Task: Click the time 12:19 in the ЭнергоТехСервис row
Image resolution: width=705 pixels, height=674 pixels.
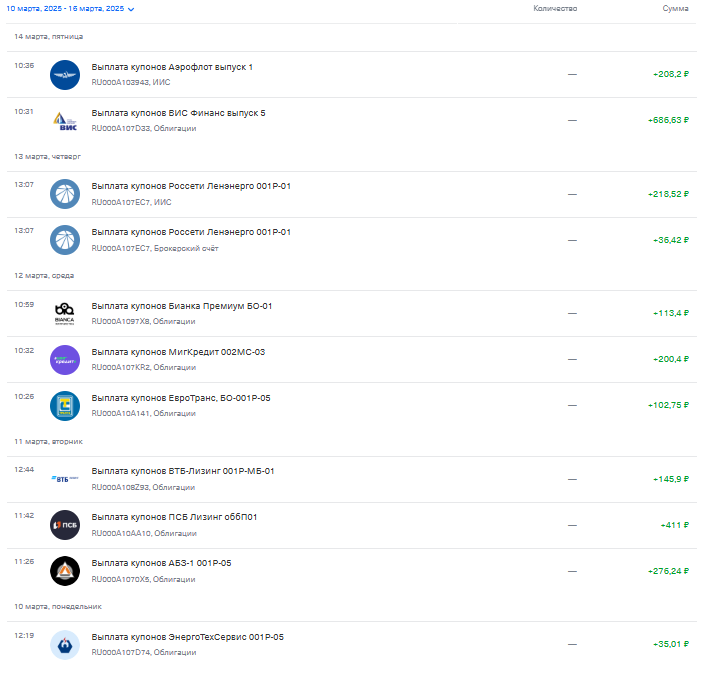Action: (x=24, y=635)
